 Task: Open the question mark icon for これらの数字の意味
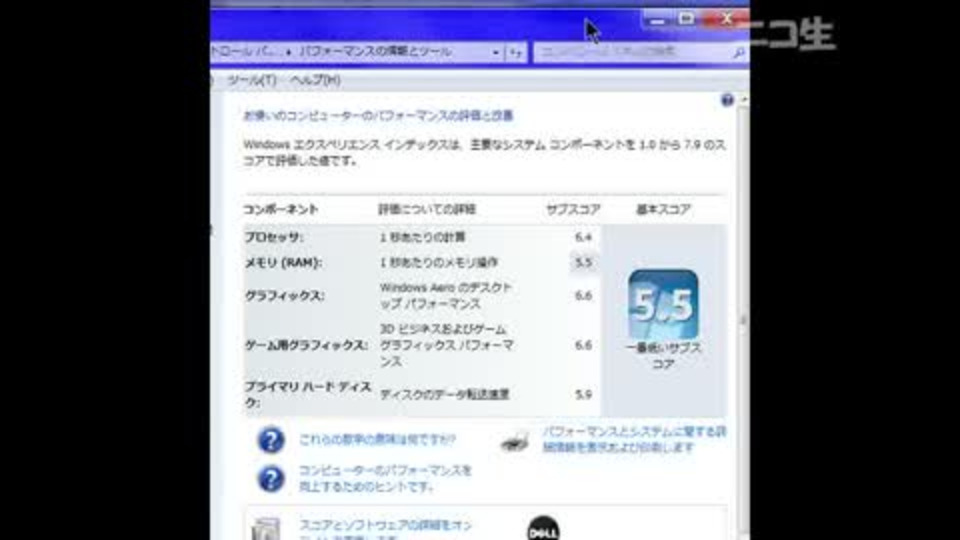[270, 440]
